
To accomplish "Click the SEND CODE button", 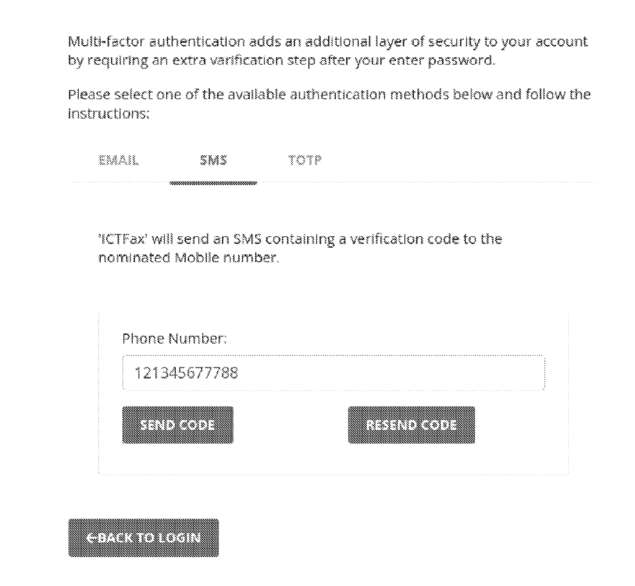I will [177, 425].
